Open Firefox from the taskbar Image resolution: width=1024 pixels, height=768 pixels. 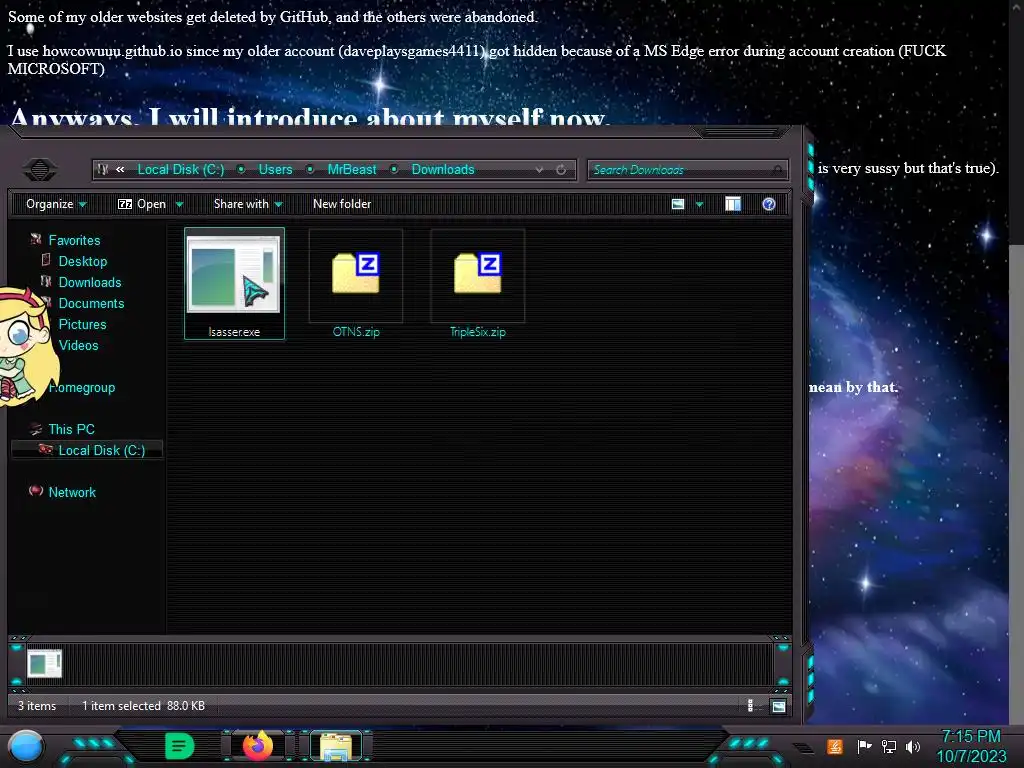258,746
